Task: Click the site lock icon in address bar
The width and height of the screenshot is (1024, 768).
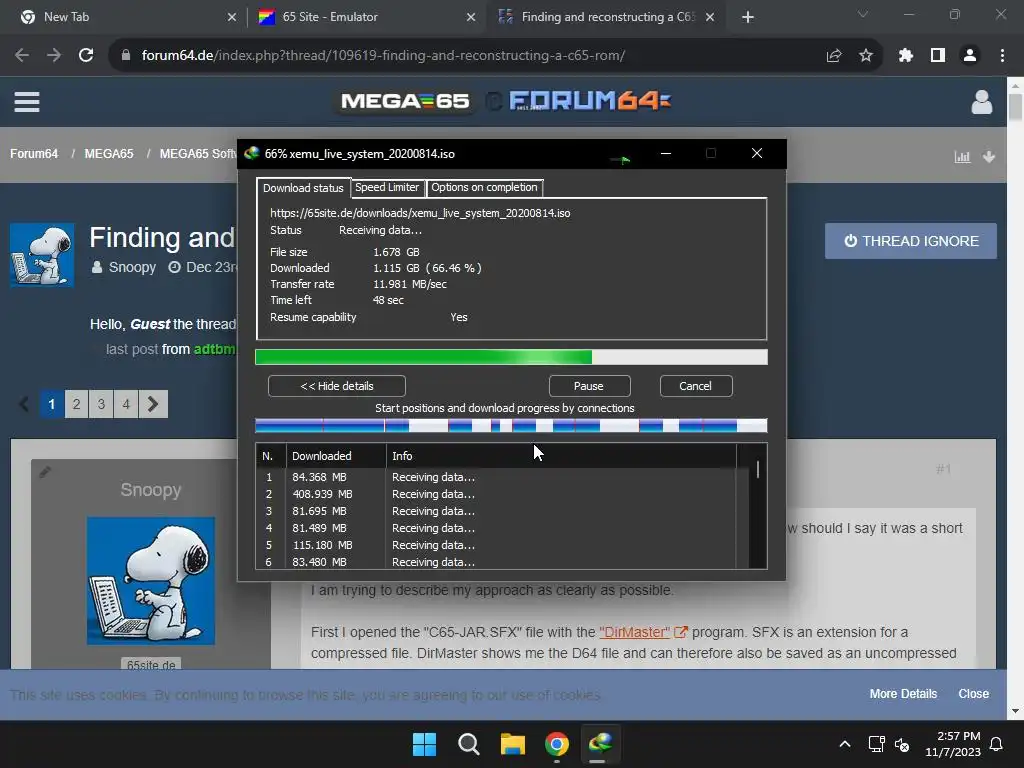Action: (x=126, y=56)
